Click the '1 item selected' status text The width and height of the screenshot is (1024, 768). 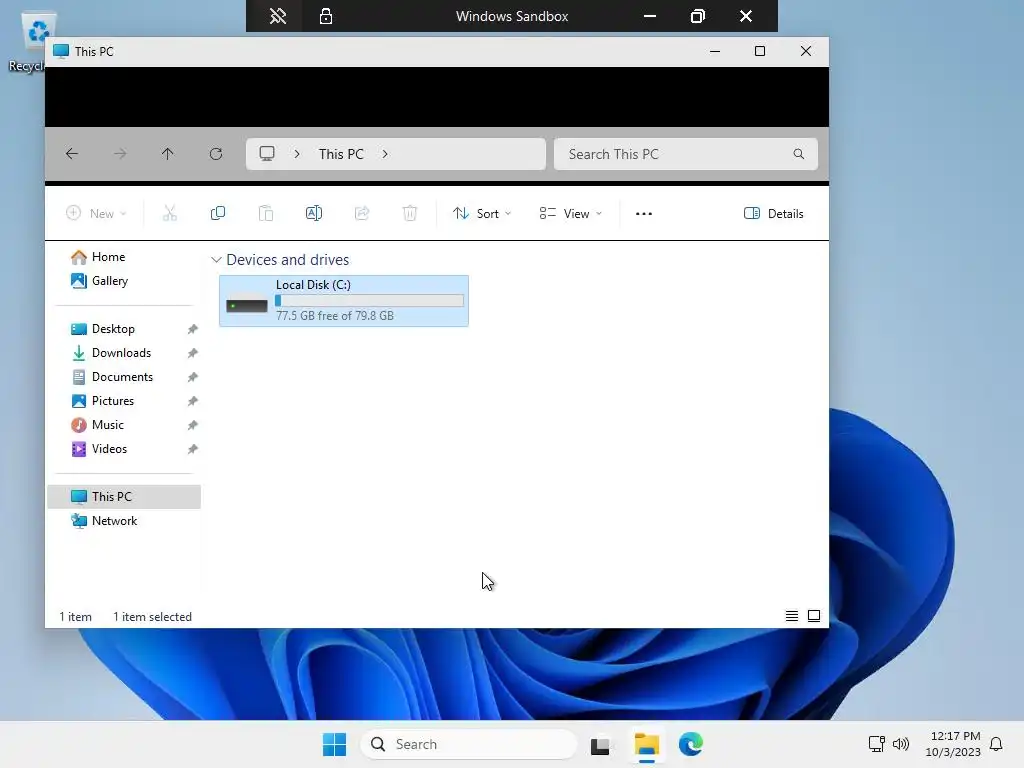(x=152, y=616)
